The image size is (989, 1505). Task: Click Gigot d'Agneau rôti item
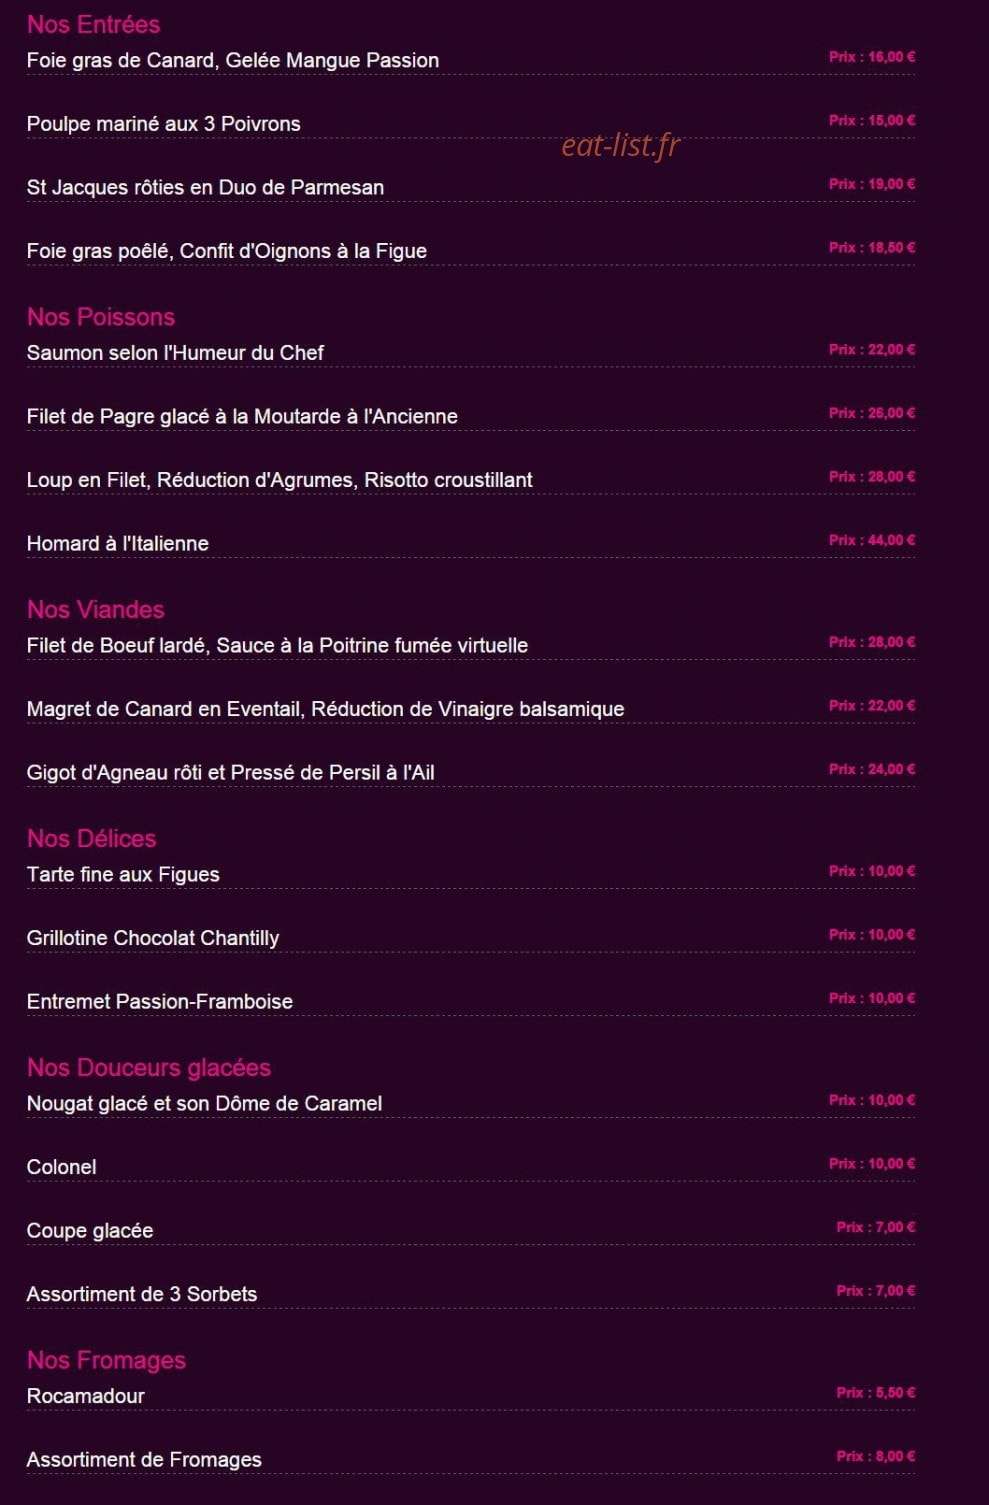pyautogui.click(x=230, y=772)
